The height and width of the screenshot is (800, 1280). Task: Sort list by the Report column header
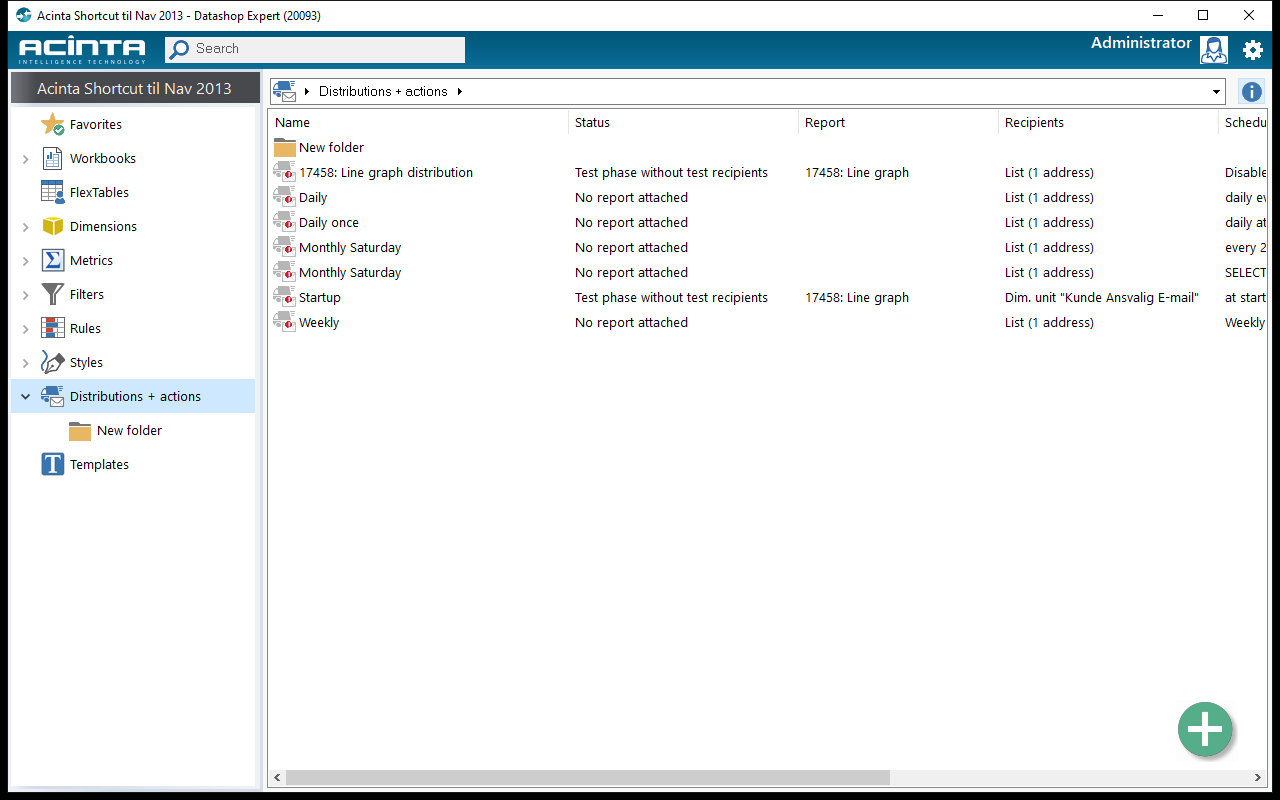pyautogui.click(x=899, y=123)
